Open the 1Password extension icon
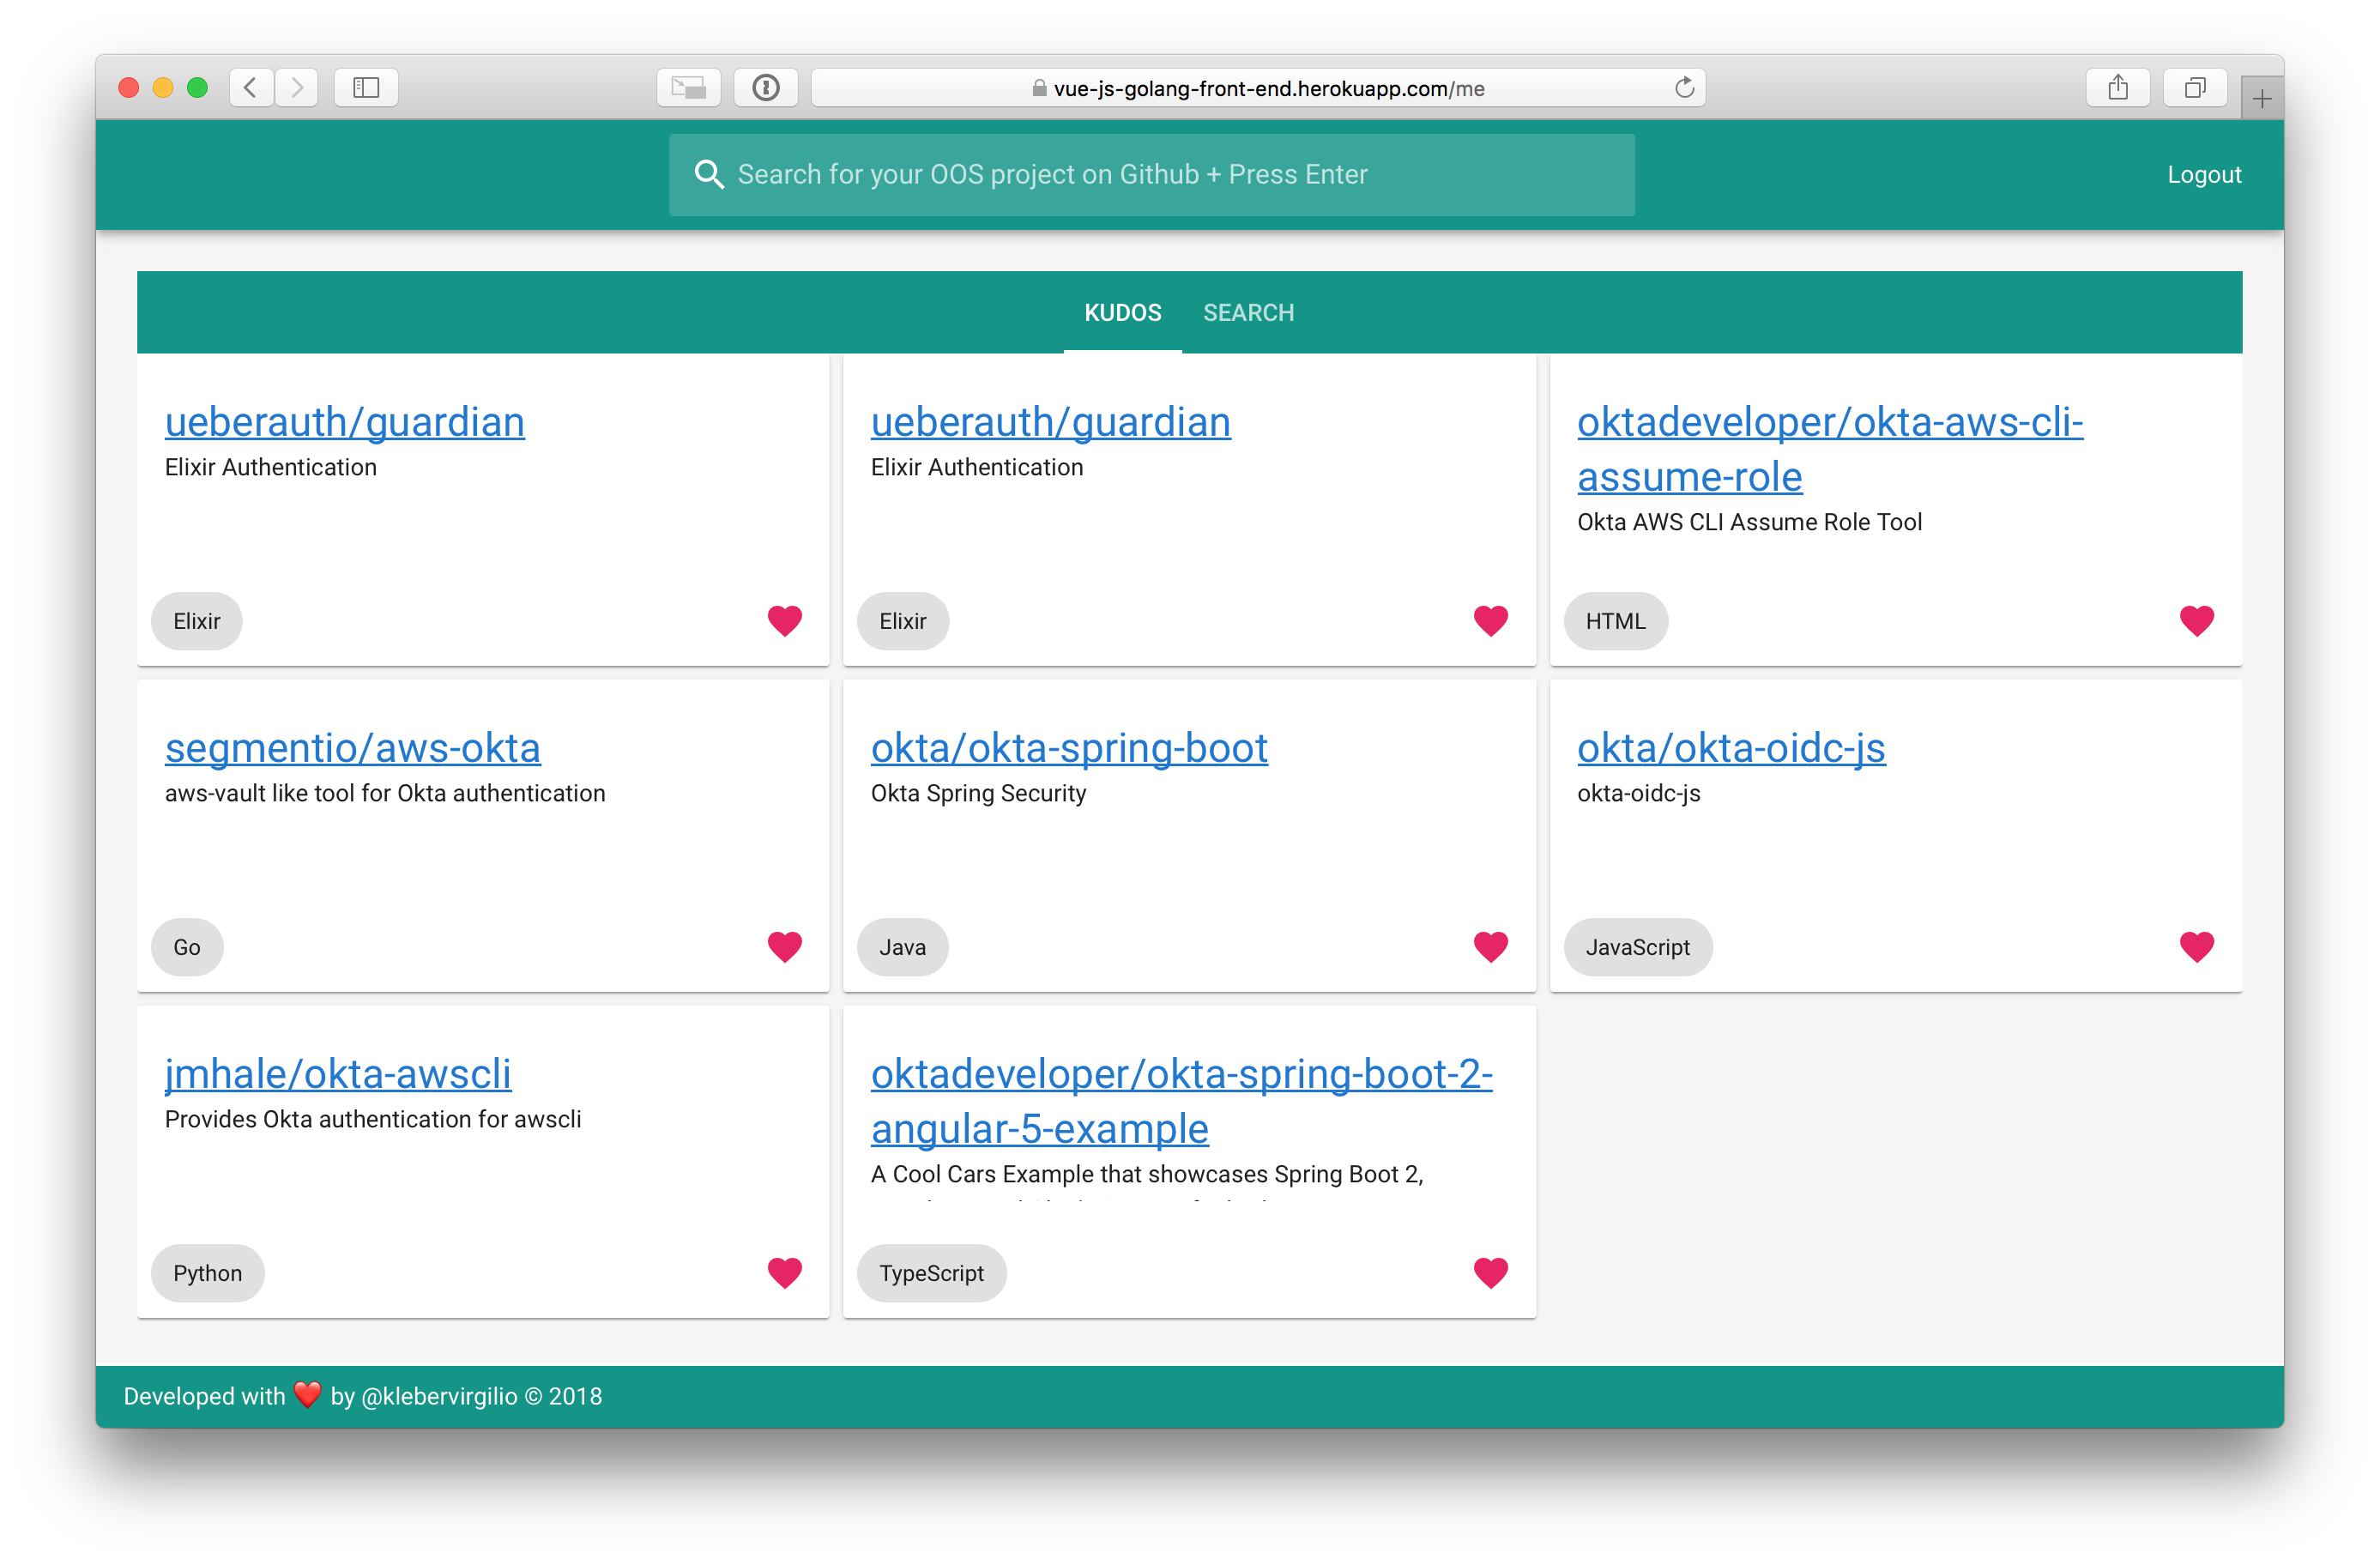The image size is (2380, 1565). click(766, 88)
